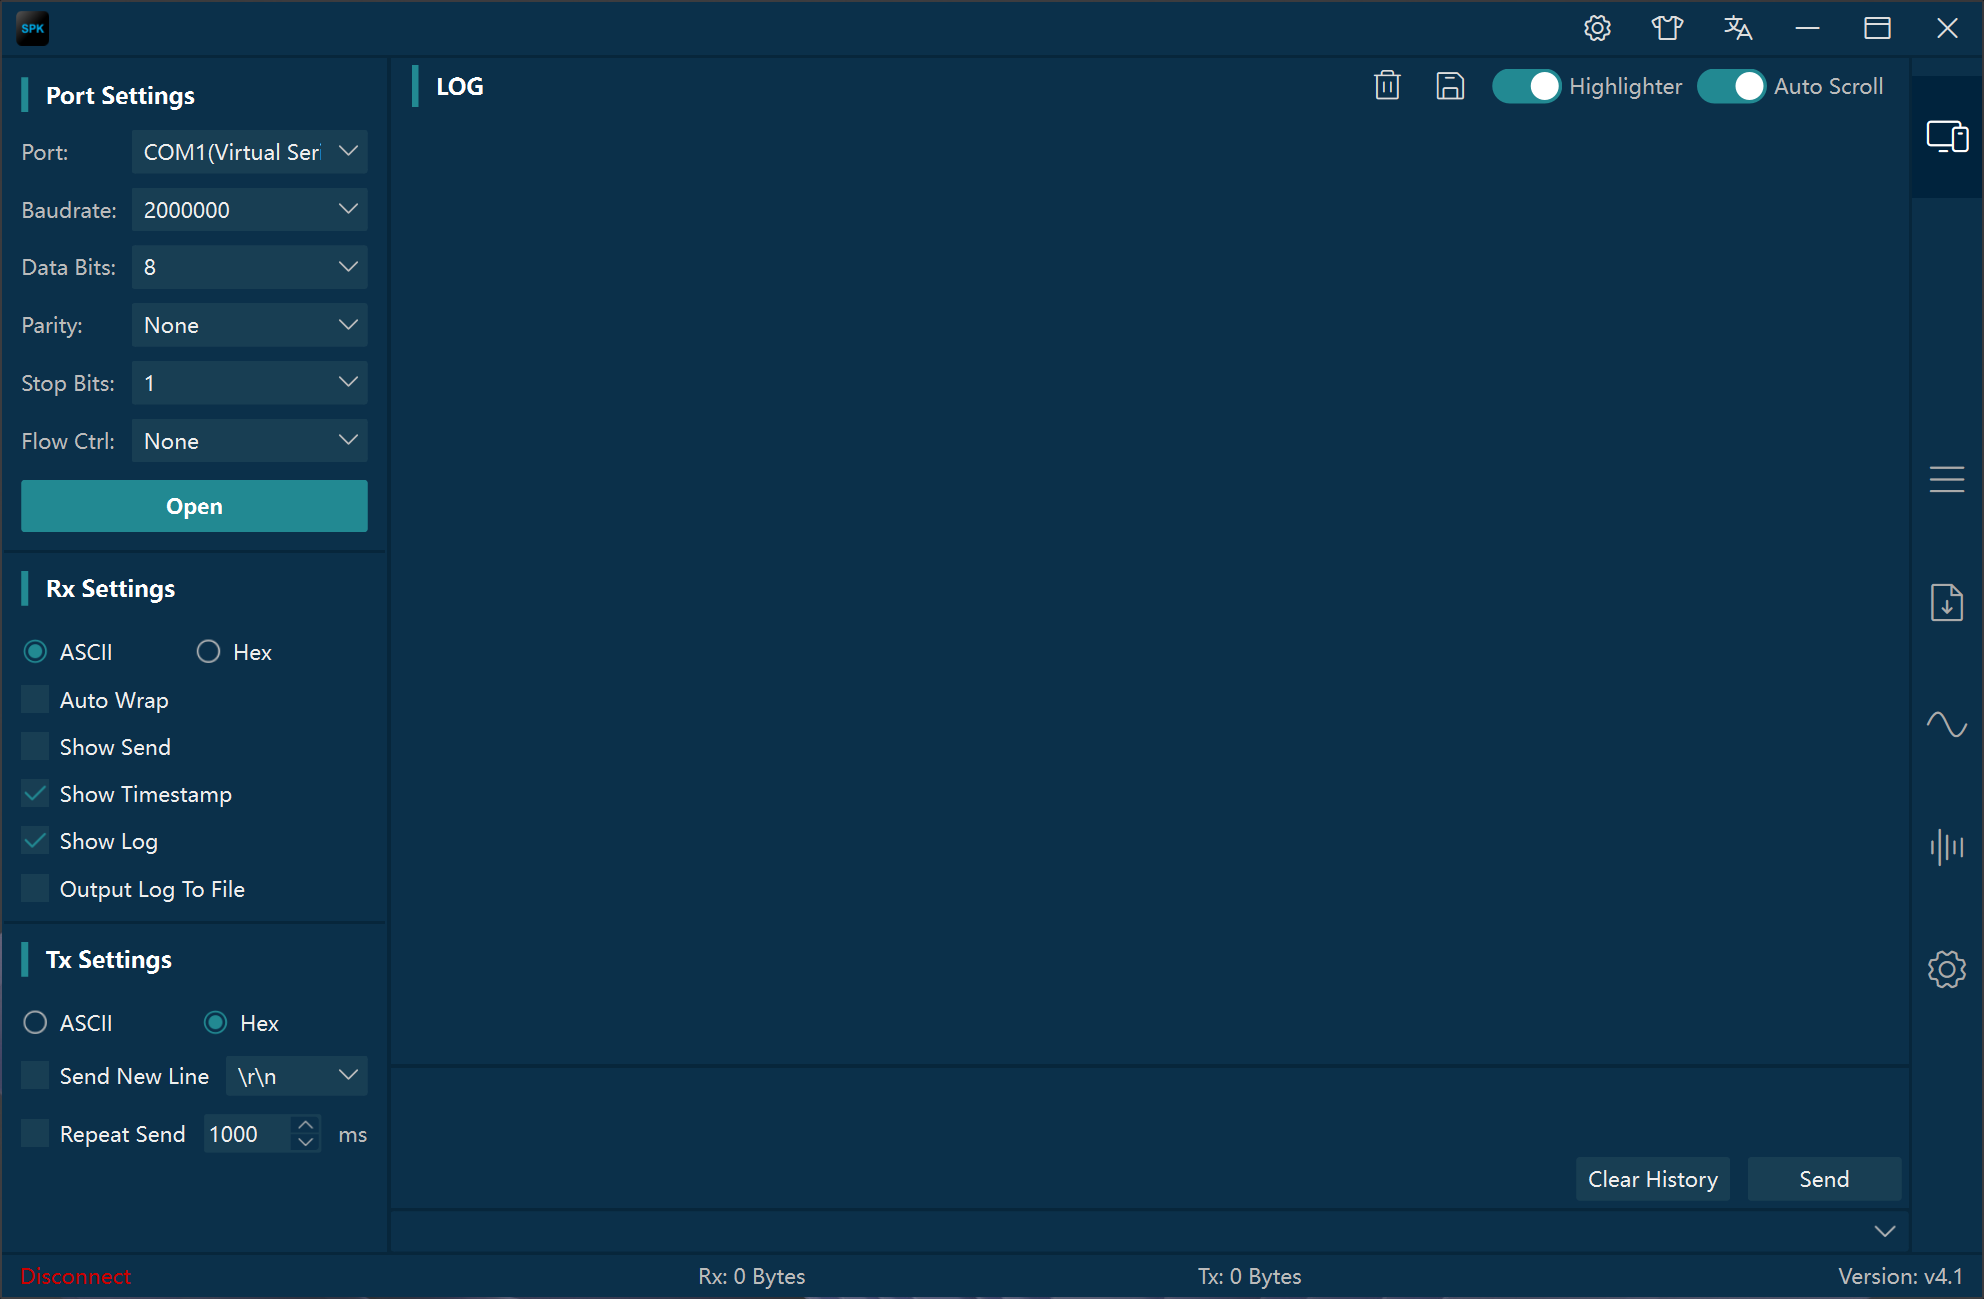This screenshot has height=1299, width=1984.
Task: Click the Tx Settings heading
Action: [109, 960]
